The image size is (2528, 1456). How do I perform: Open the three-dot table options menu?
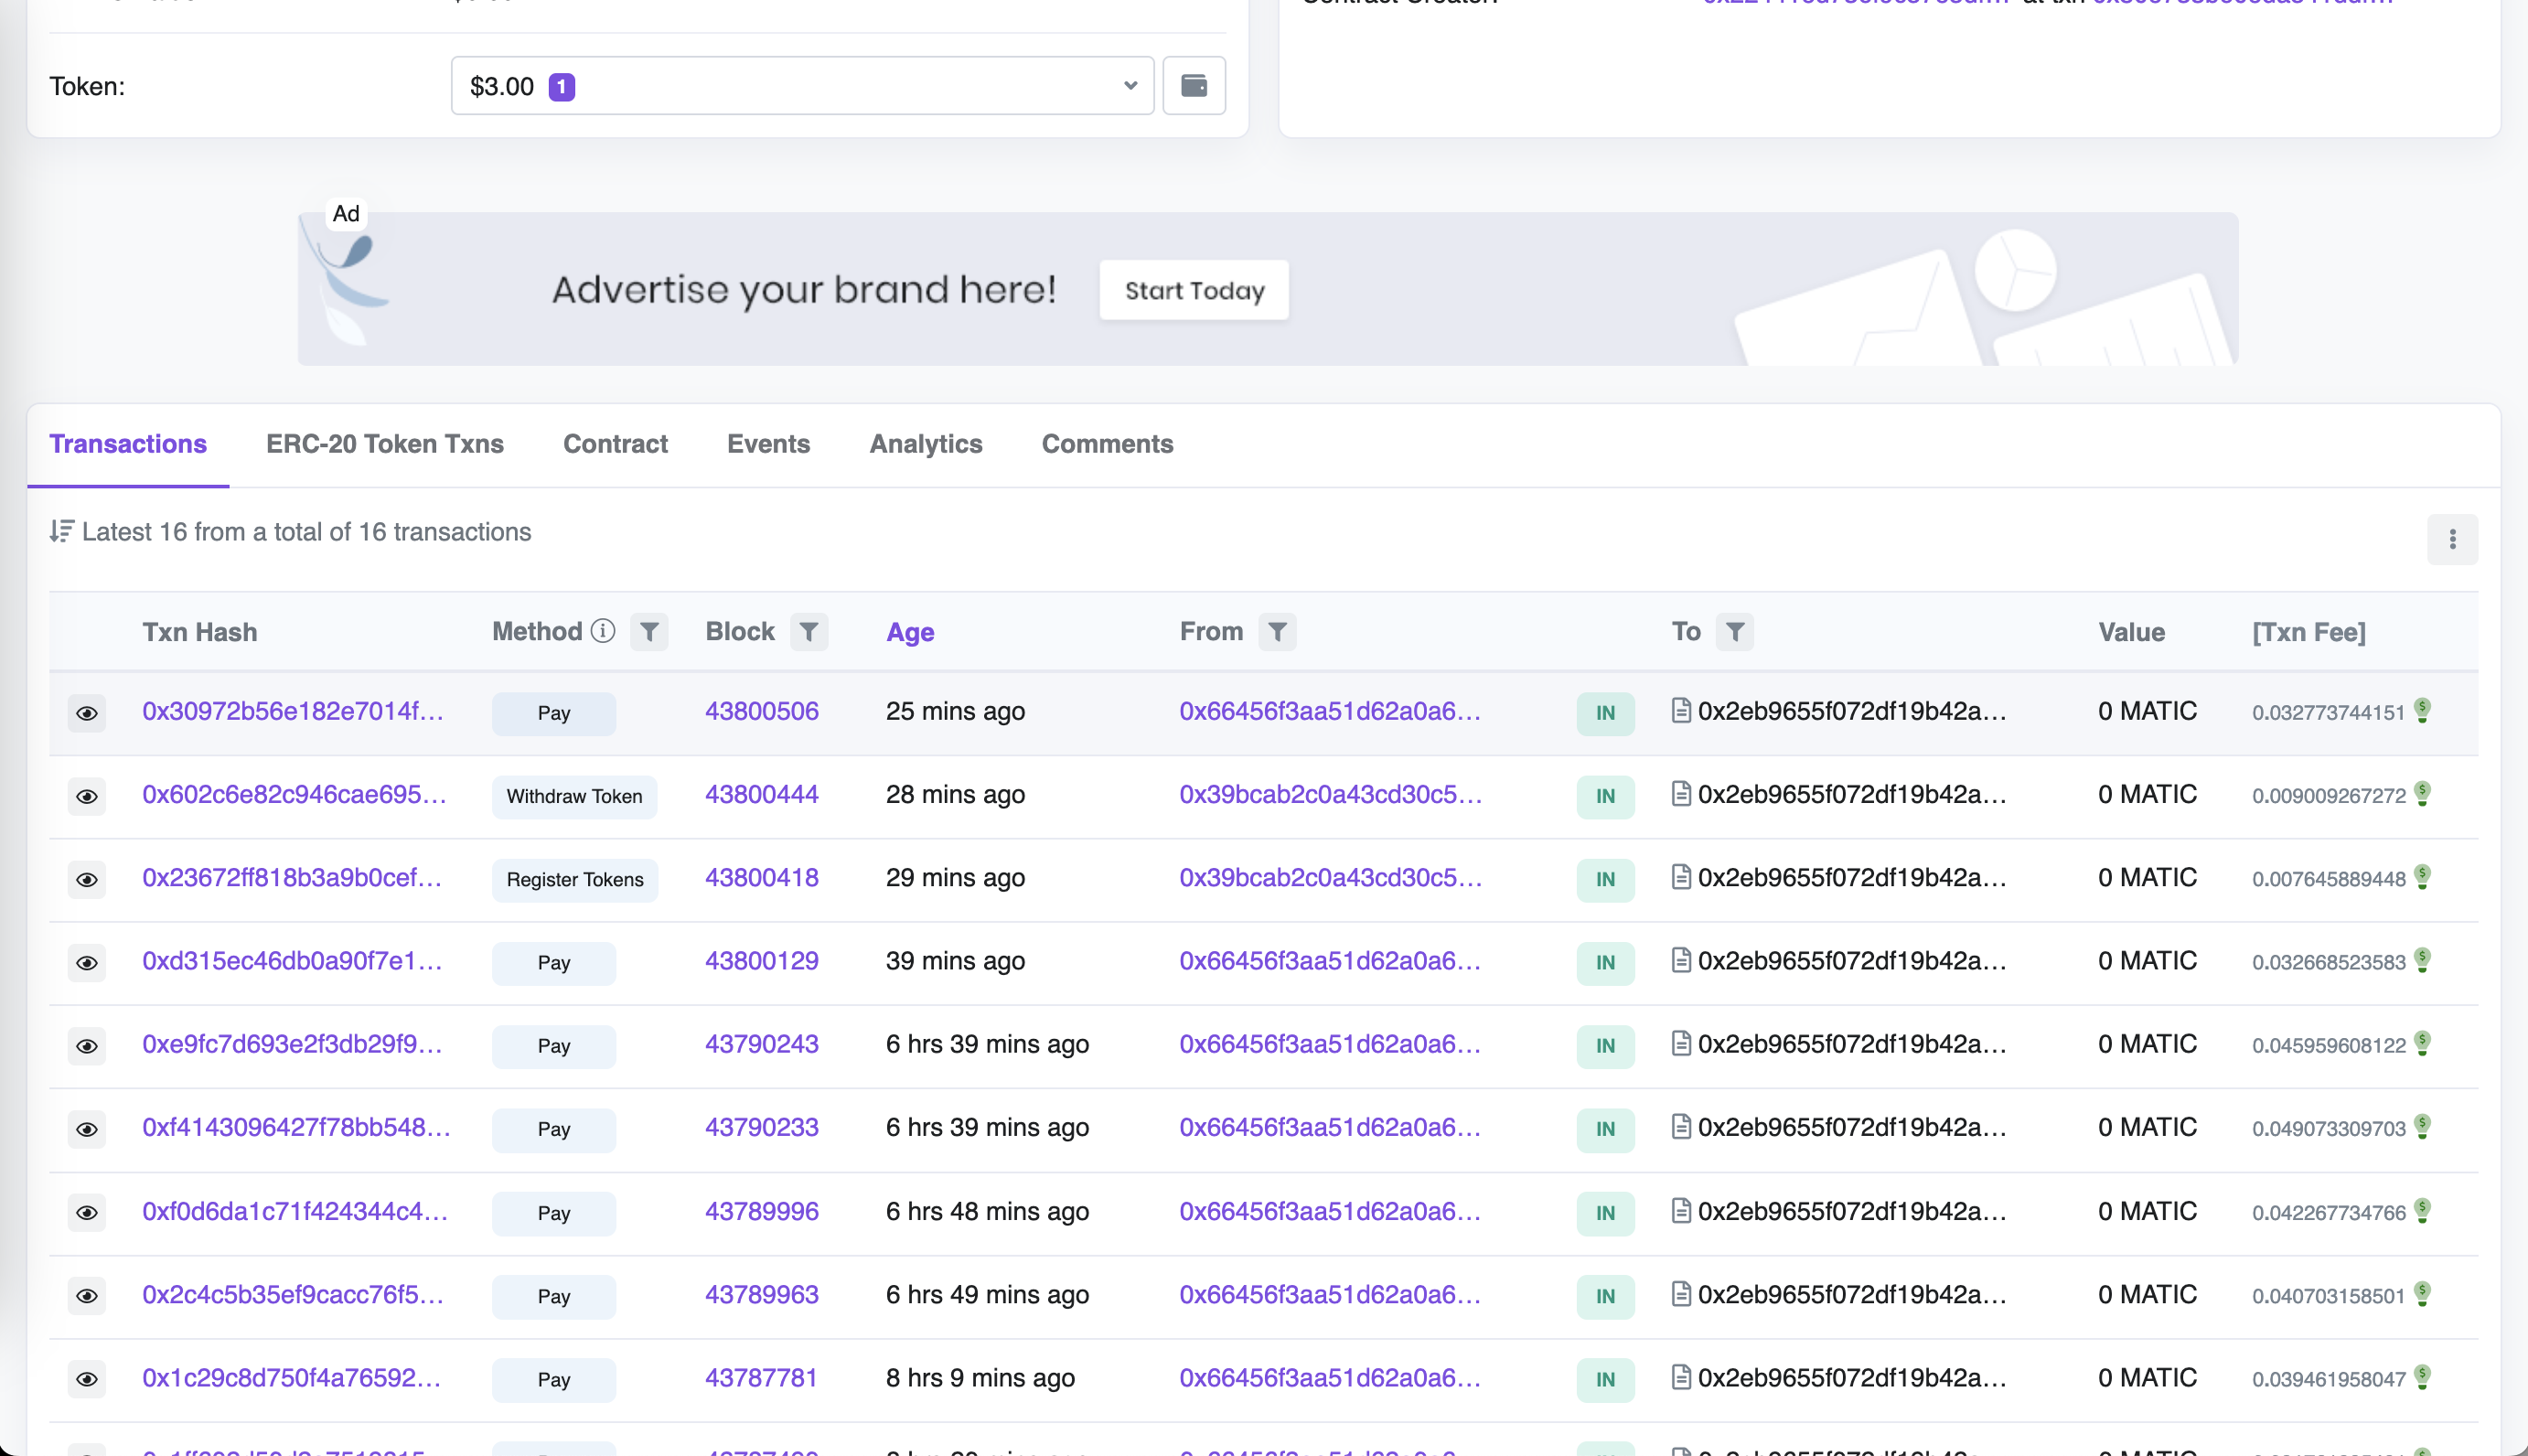click(x=2452, y=540)
